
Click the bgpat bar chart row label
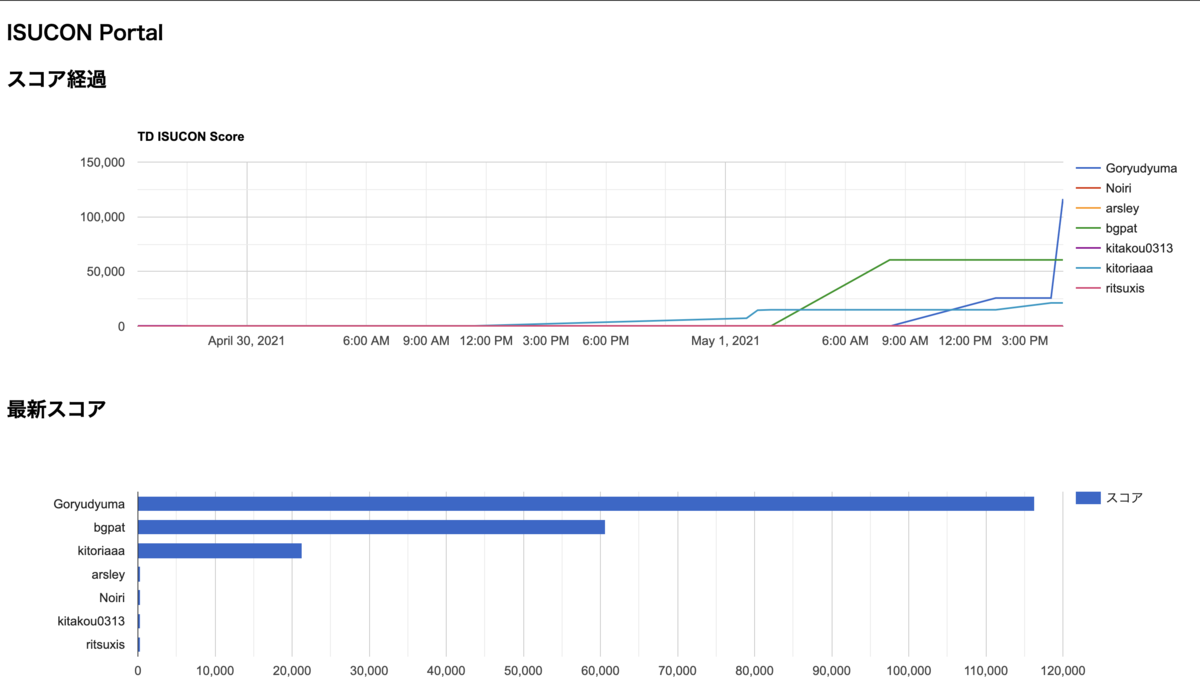109,527
